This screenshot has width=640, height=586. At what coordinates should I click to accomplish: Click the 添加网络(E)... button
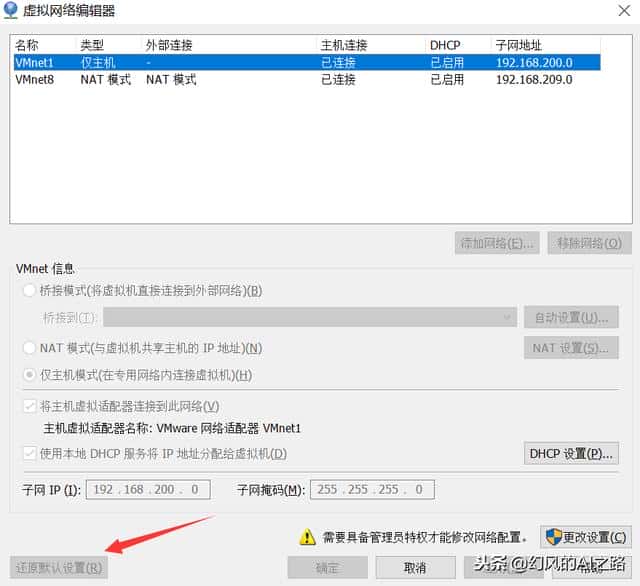point(497,243)
